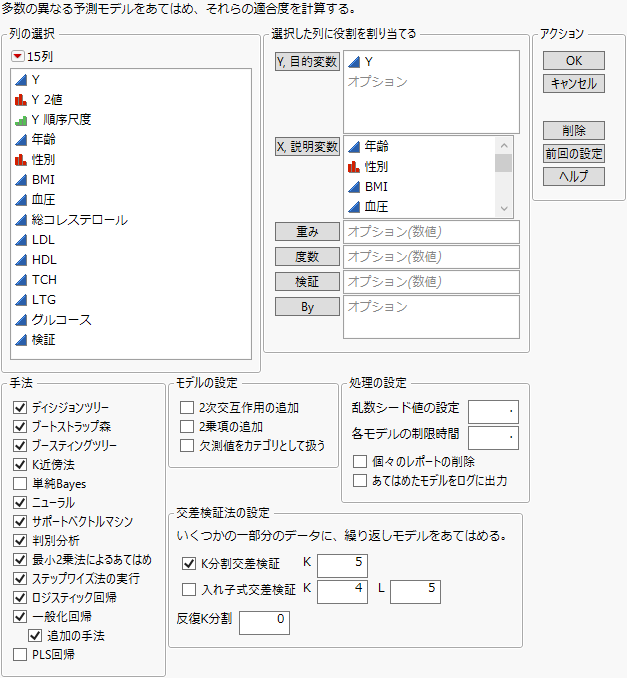Toggle ニューラル checkbox
The image size is (627, 678).
(20, 502)
